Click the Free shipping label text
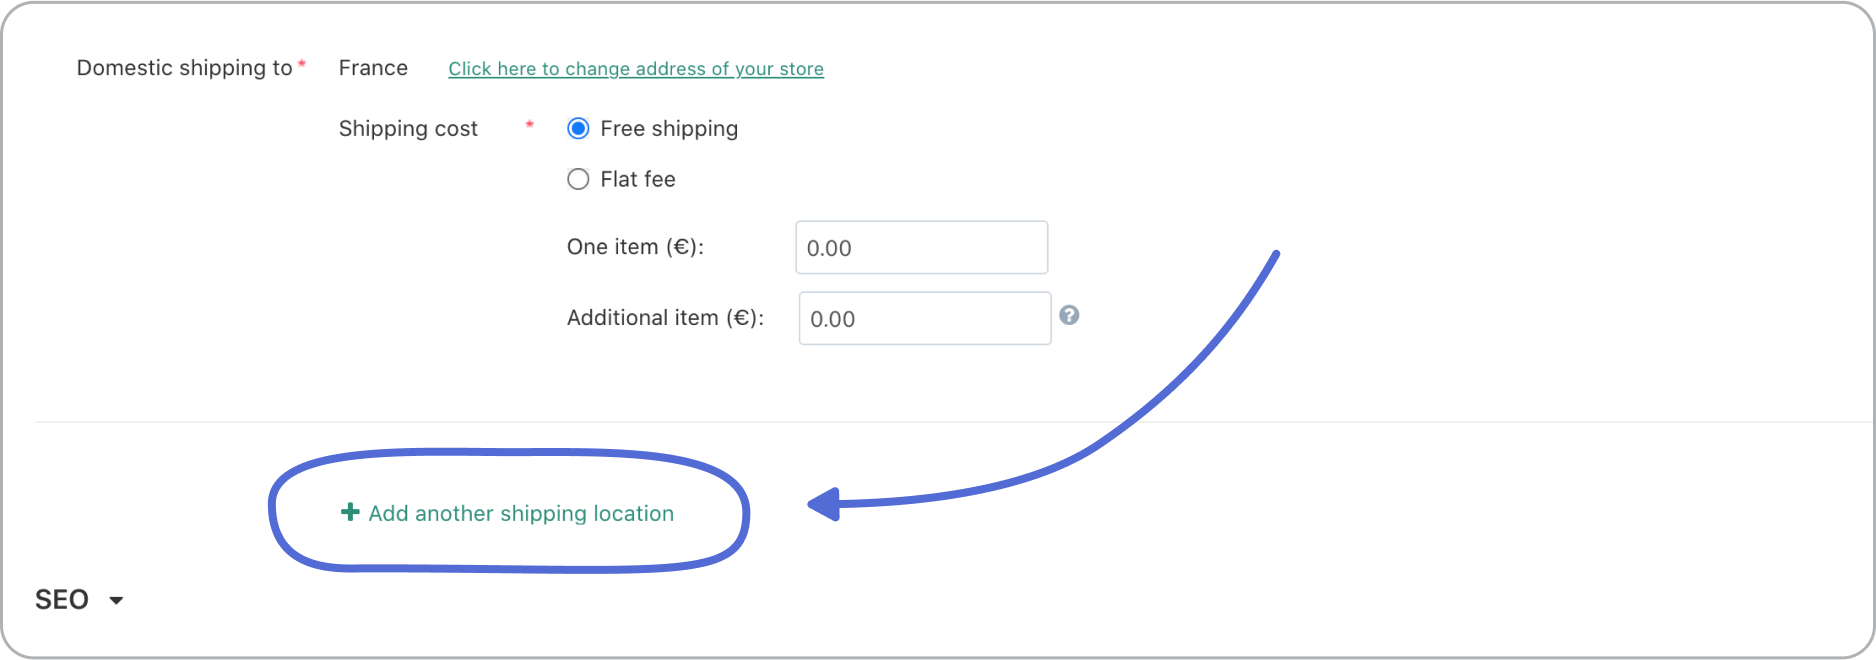Screen dimensions: 1876x660 pos(669,128)
